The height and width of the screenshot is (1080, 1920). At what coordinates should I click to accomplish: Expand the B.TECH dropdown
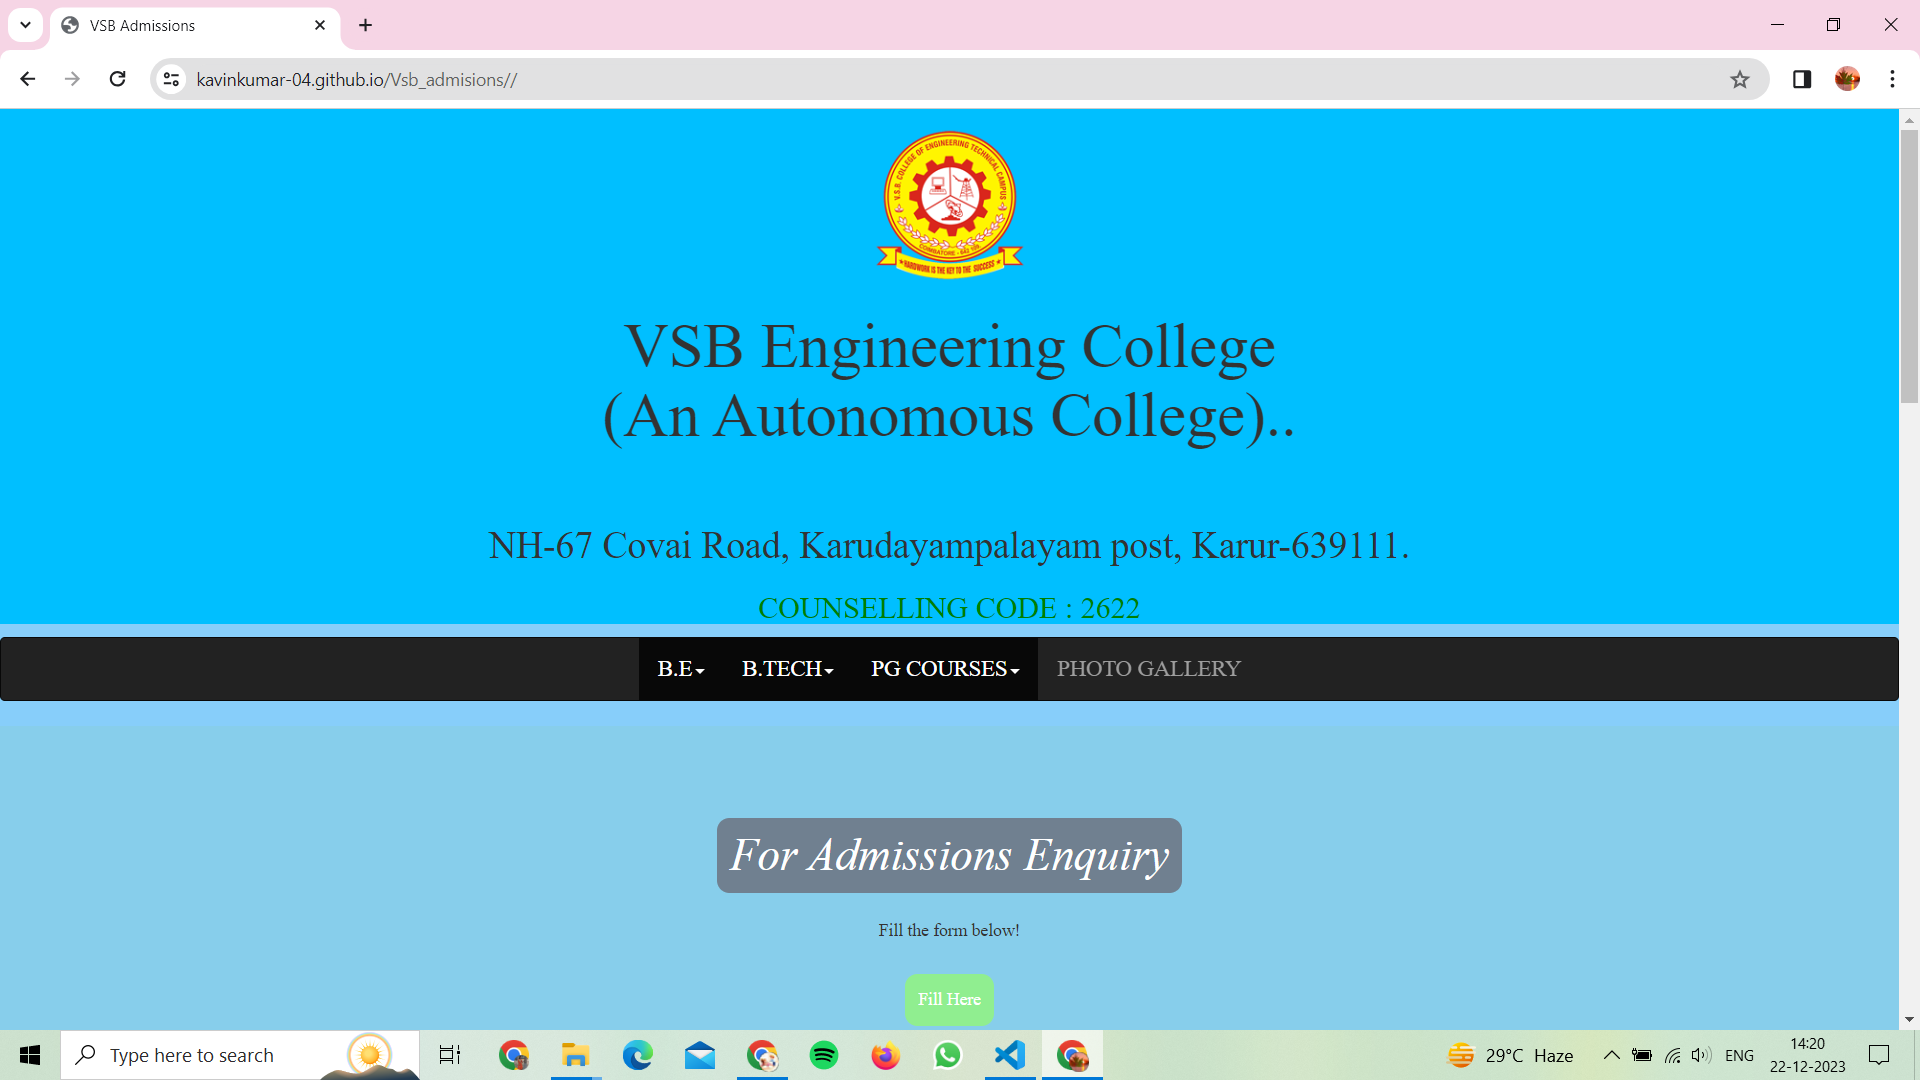(x=787, y=669)
